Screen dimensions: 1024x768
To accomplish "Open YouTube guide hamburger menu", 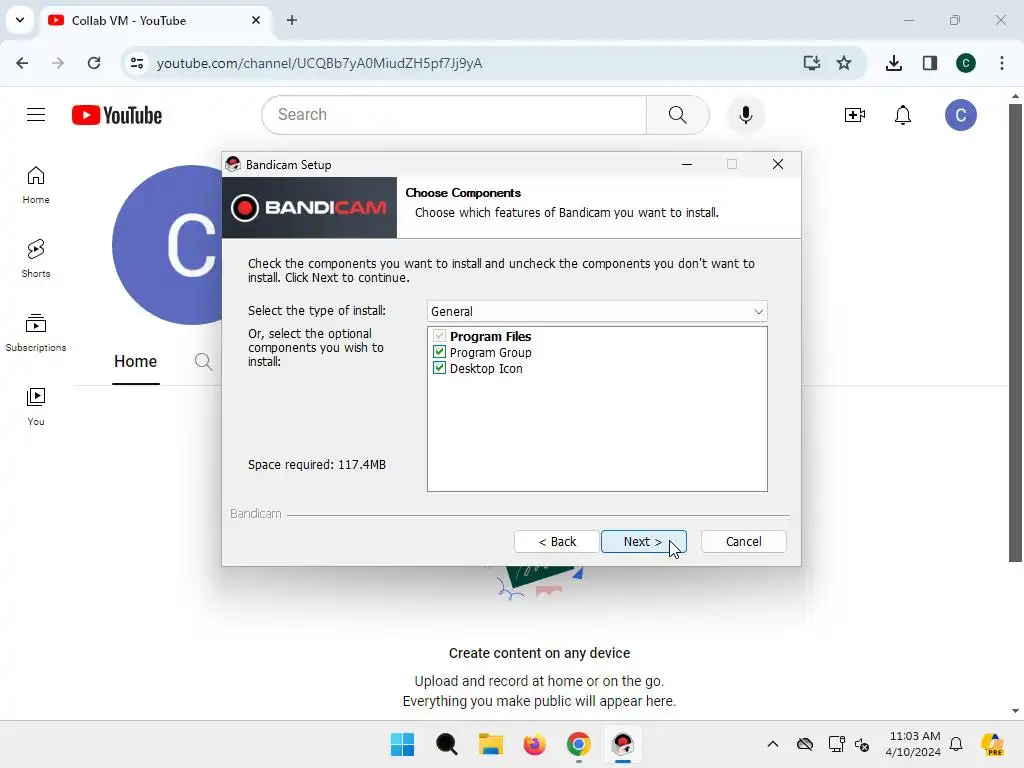I will tap(36, 115).
